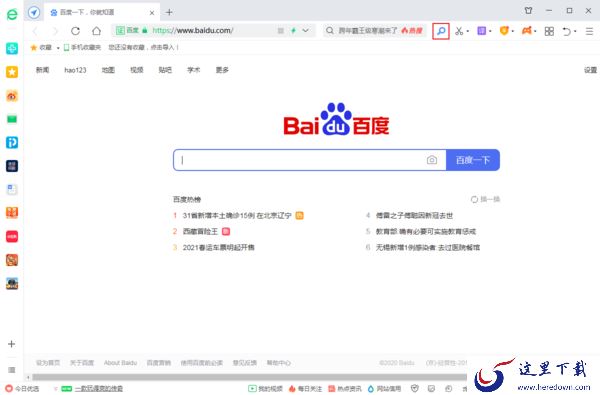
Task: Click the orange shield security icon
Action: pyautogui.click(x=504, y=31)
